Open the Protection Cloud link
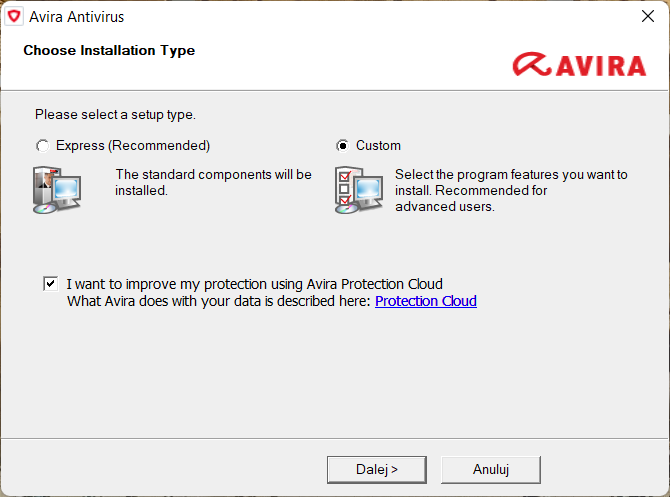This screenshot has height=497, width=670. click(x=425, y=301)
